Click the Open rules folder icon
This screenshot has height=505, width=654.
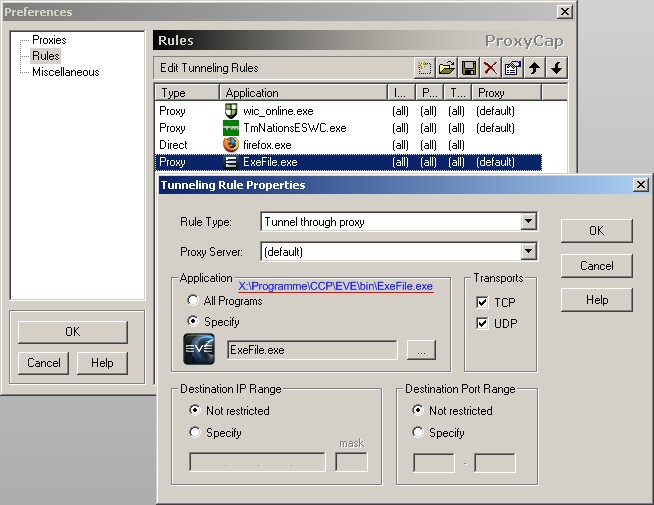coord(447,68)
